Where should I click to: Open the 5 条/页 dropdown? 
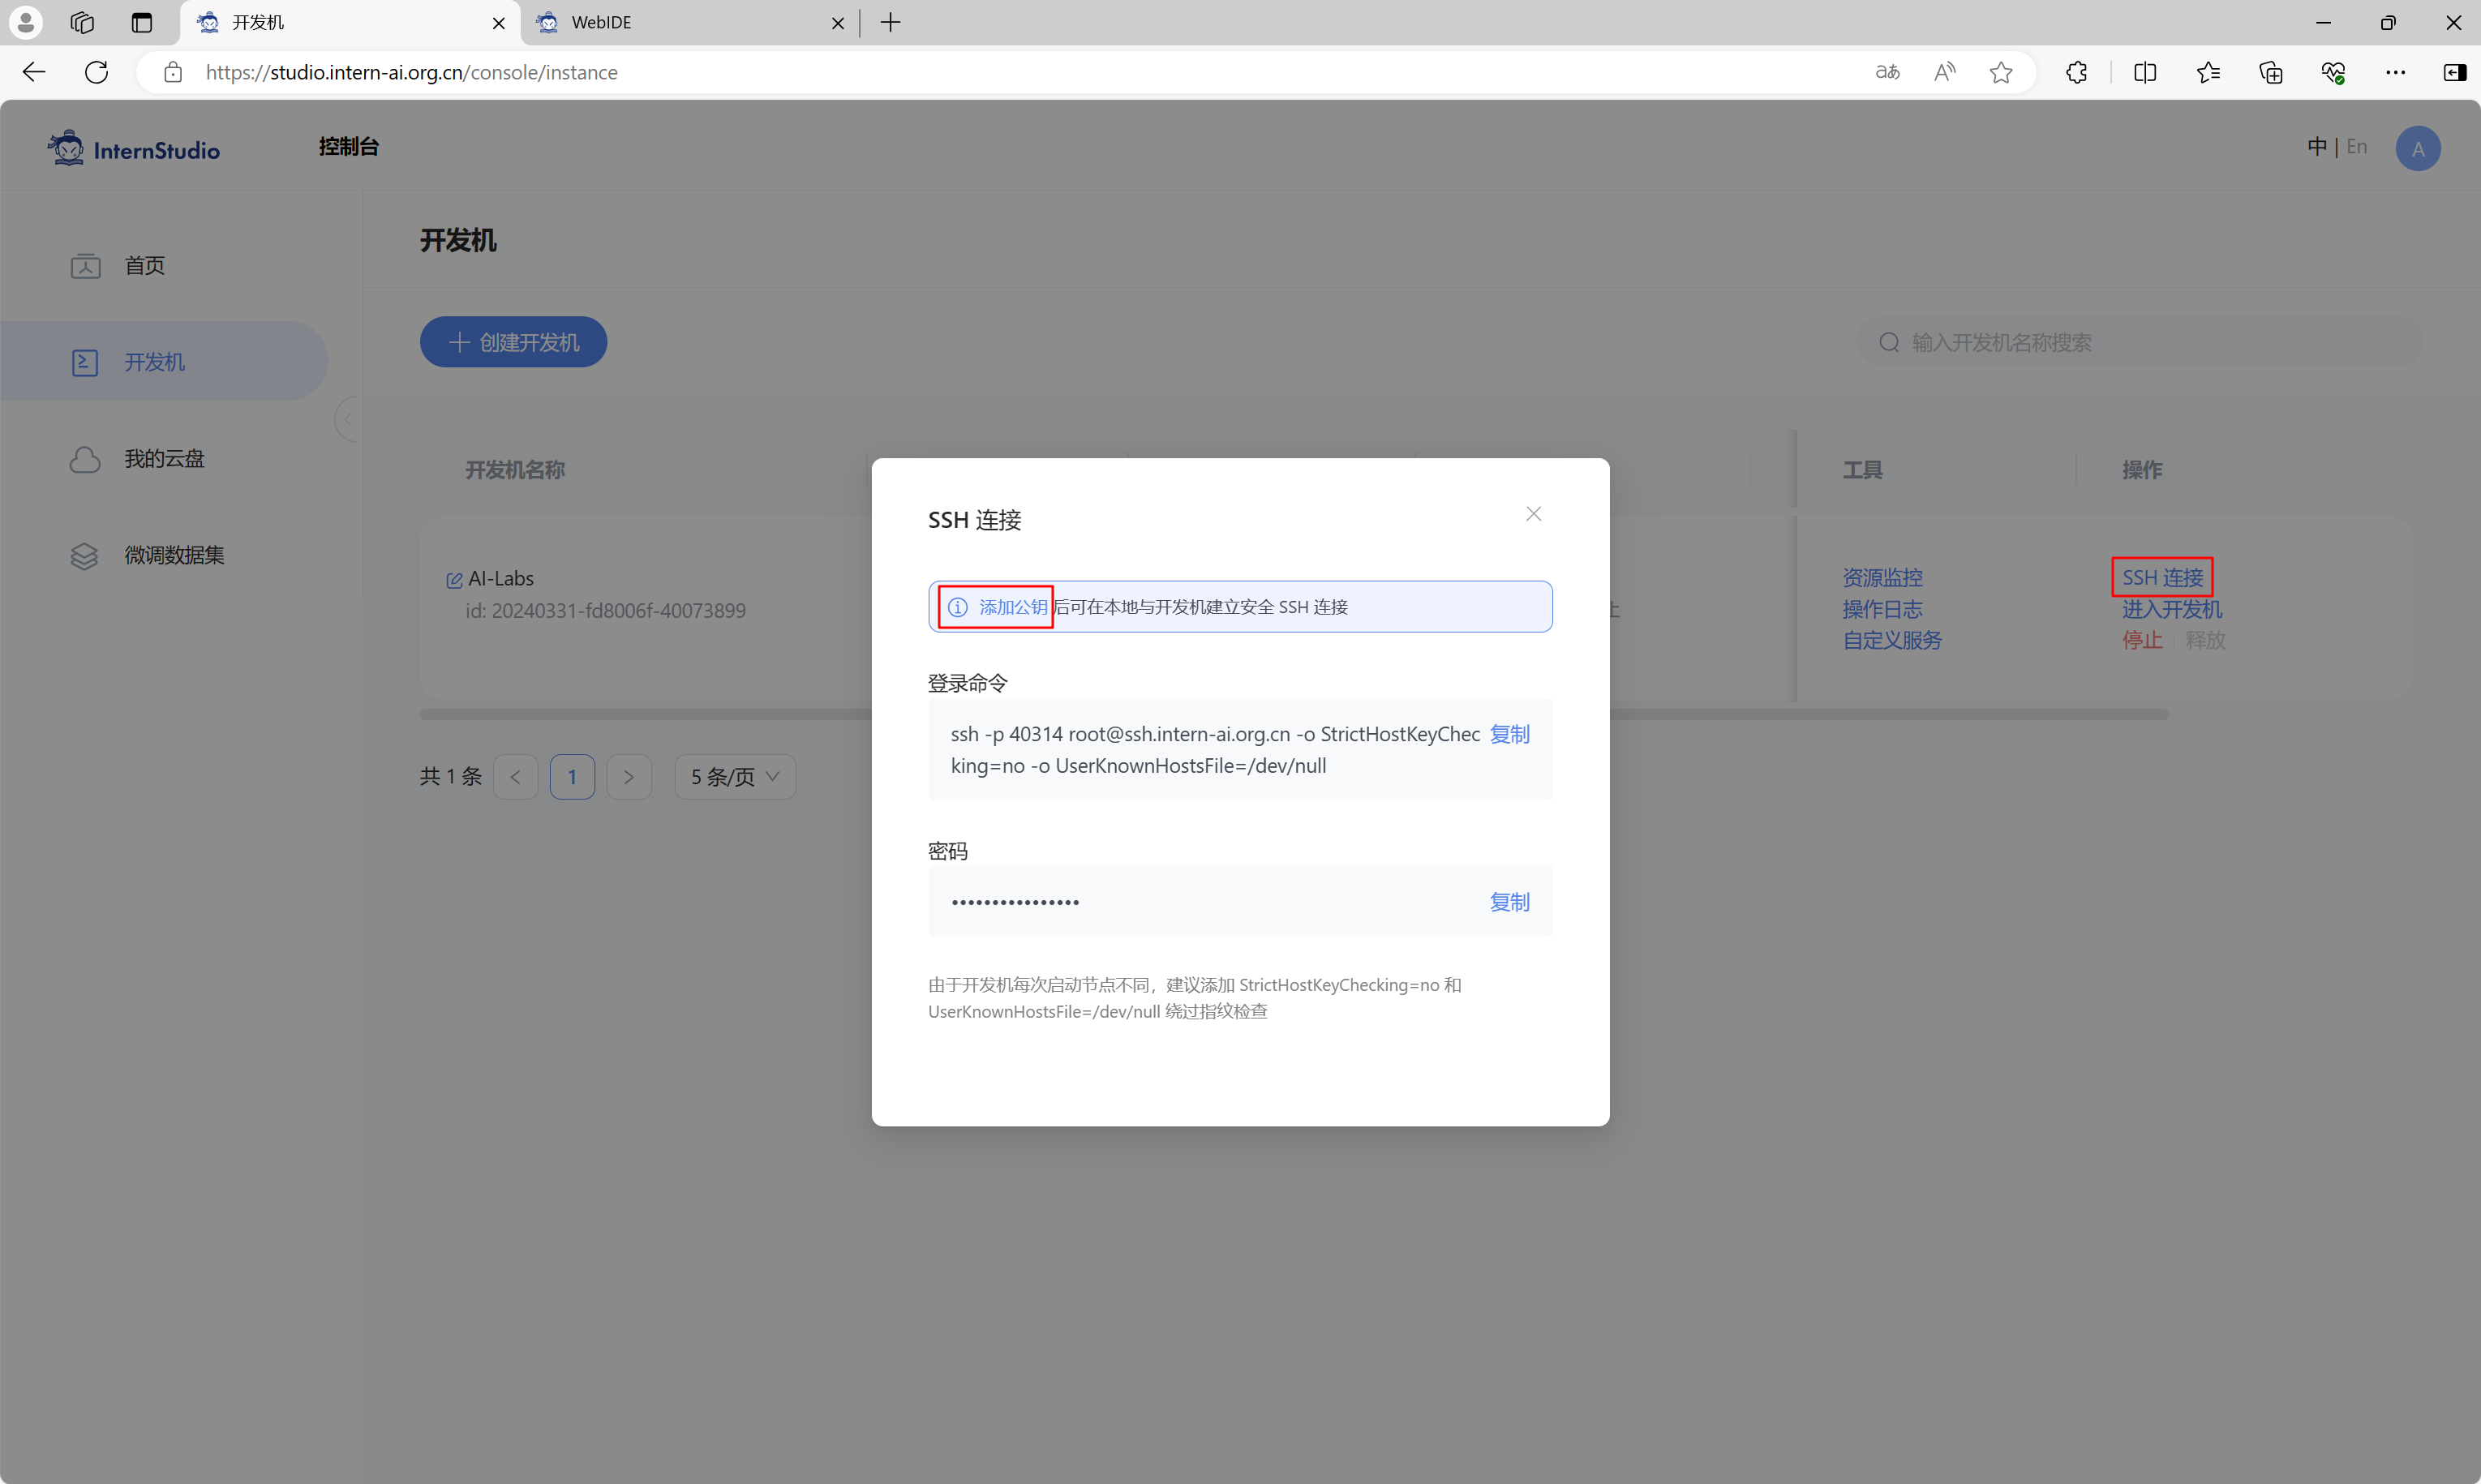(735, 777)
